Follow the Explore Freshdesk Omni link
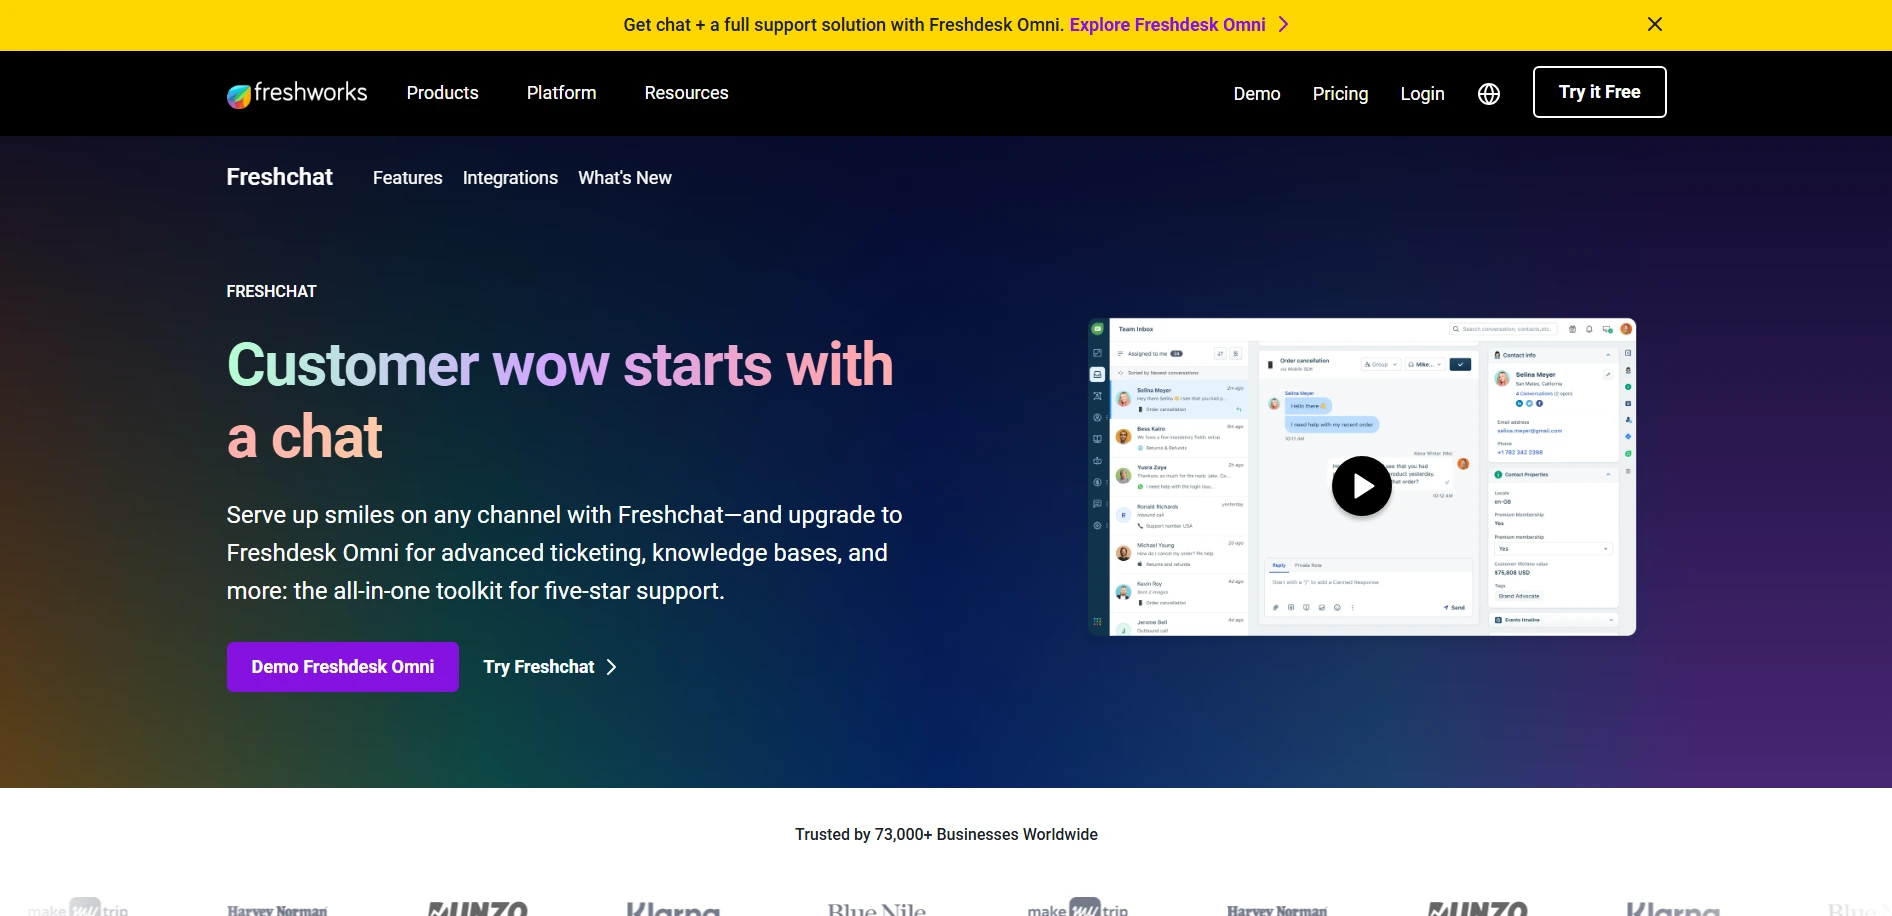 1167,24
